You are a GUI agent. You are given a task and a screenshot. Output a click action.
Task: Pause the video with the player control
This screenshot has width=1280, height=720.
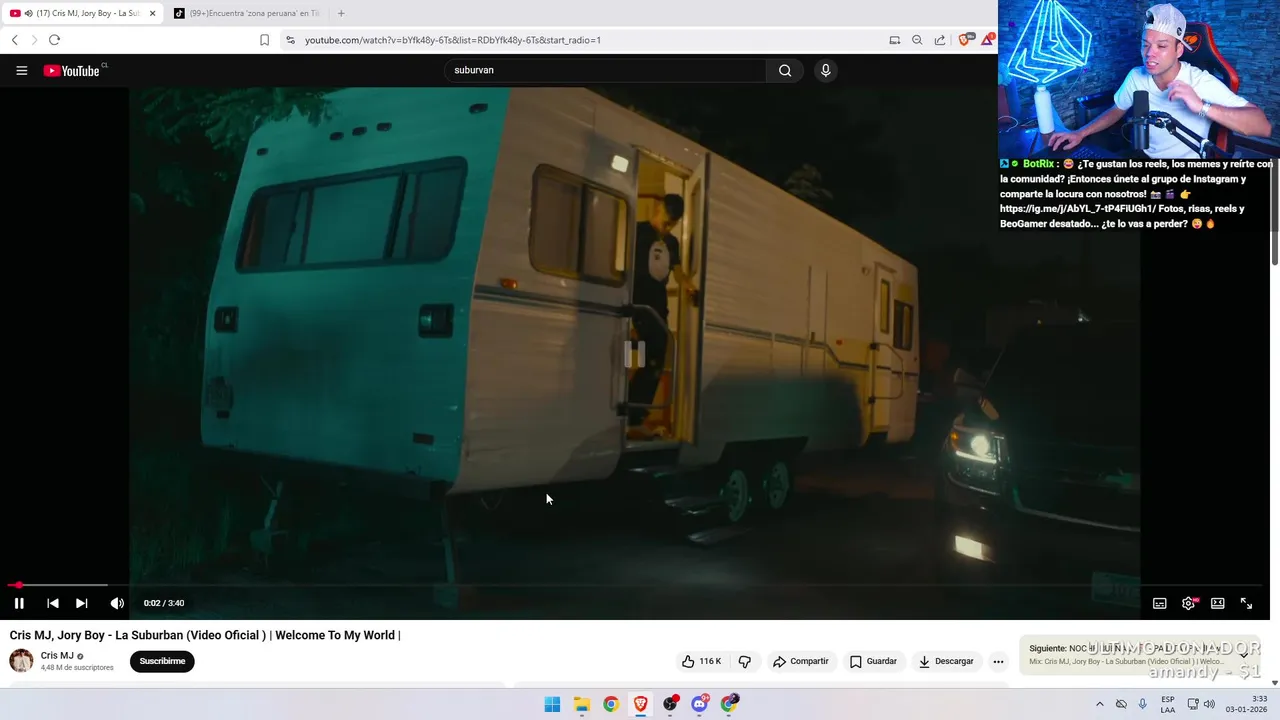19,603
